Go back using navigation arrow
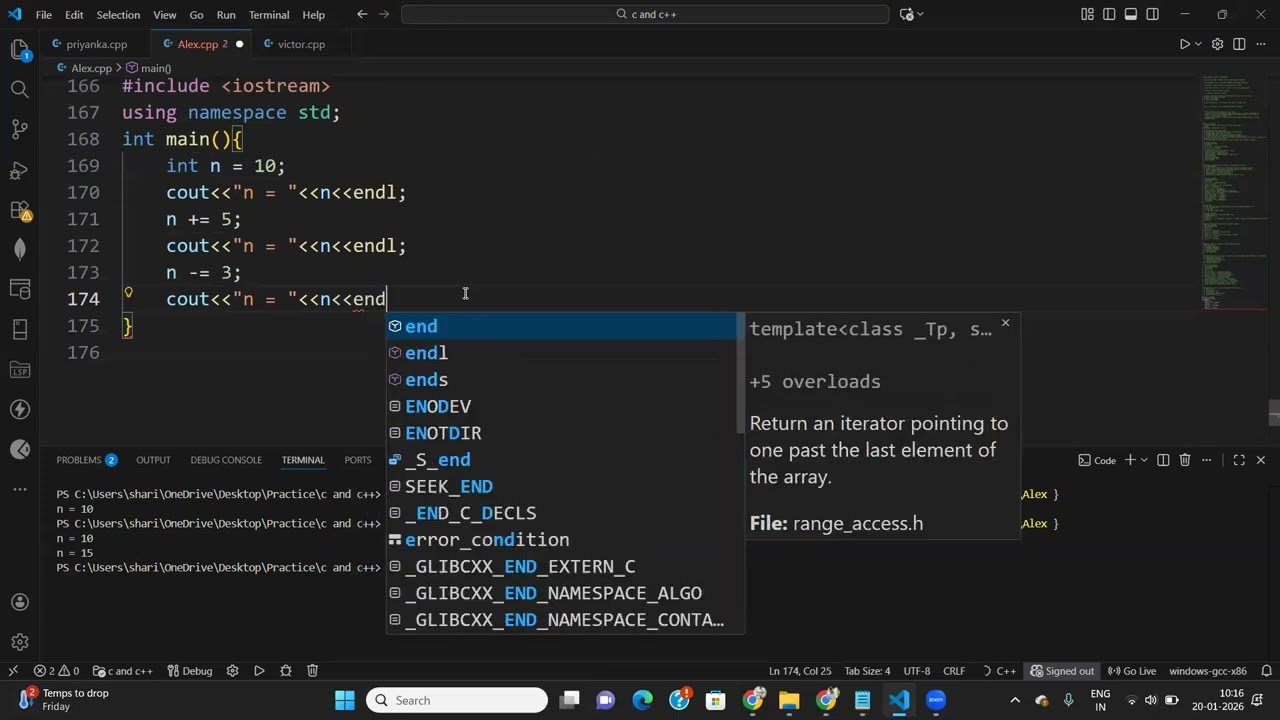1280x720 pixels. click(x=362, y=14)
